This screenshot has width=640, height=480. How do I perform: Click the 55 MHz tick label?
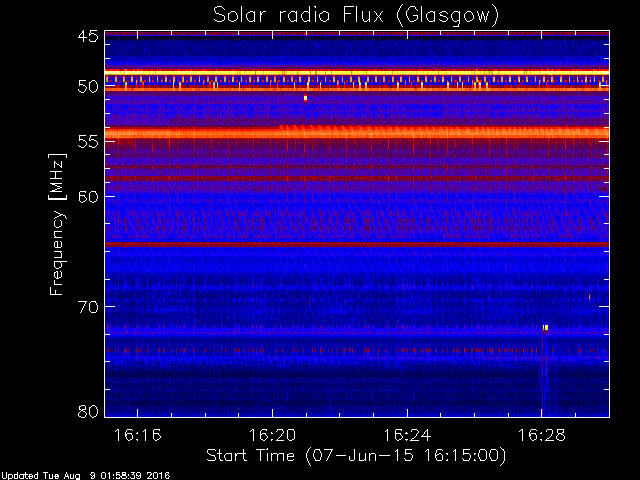pos(87,142)
